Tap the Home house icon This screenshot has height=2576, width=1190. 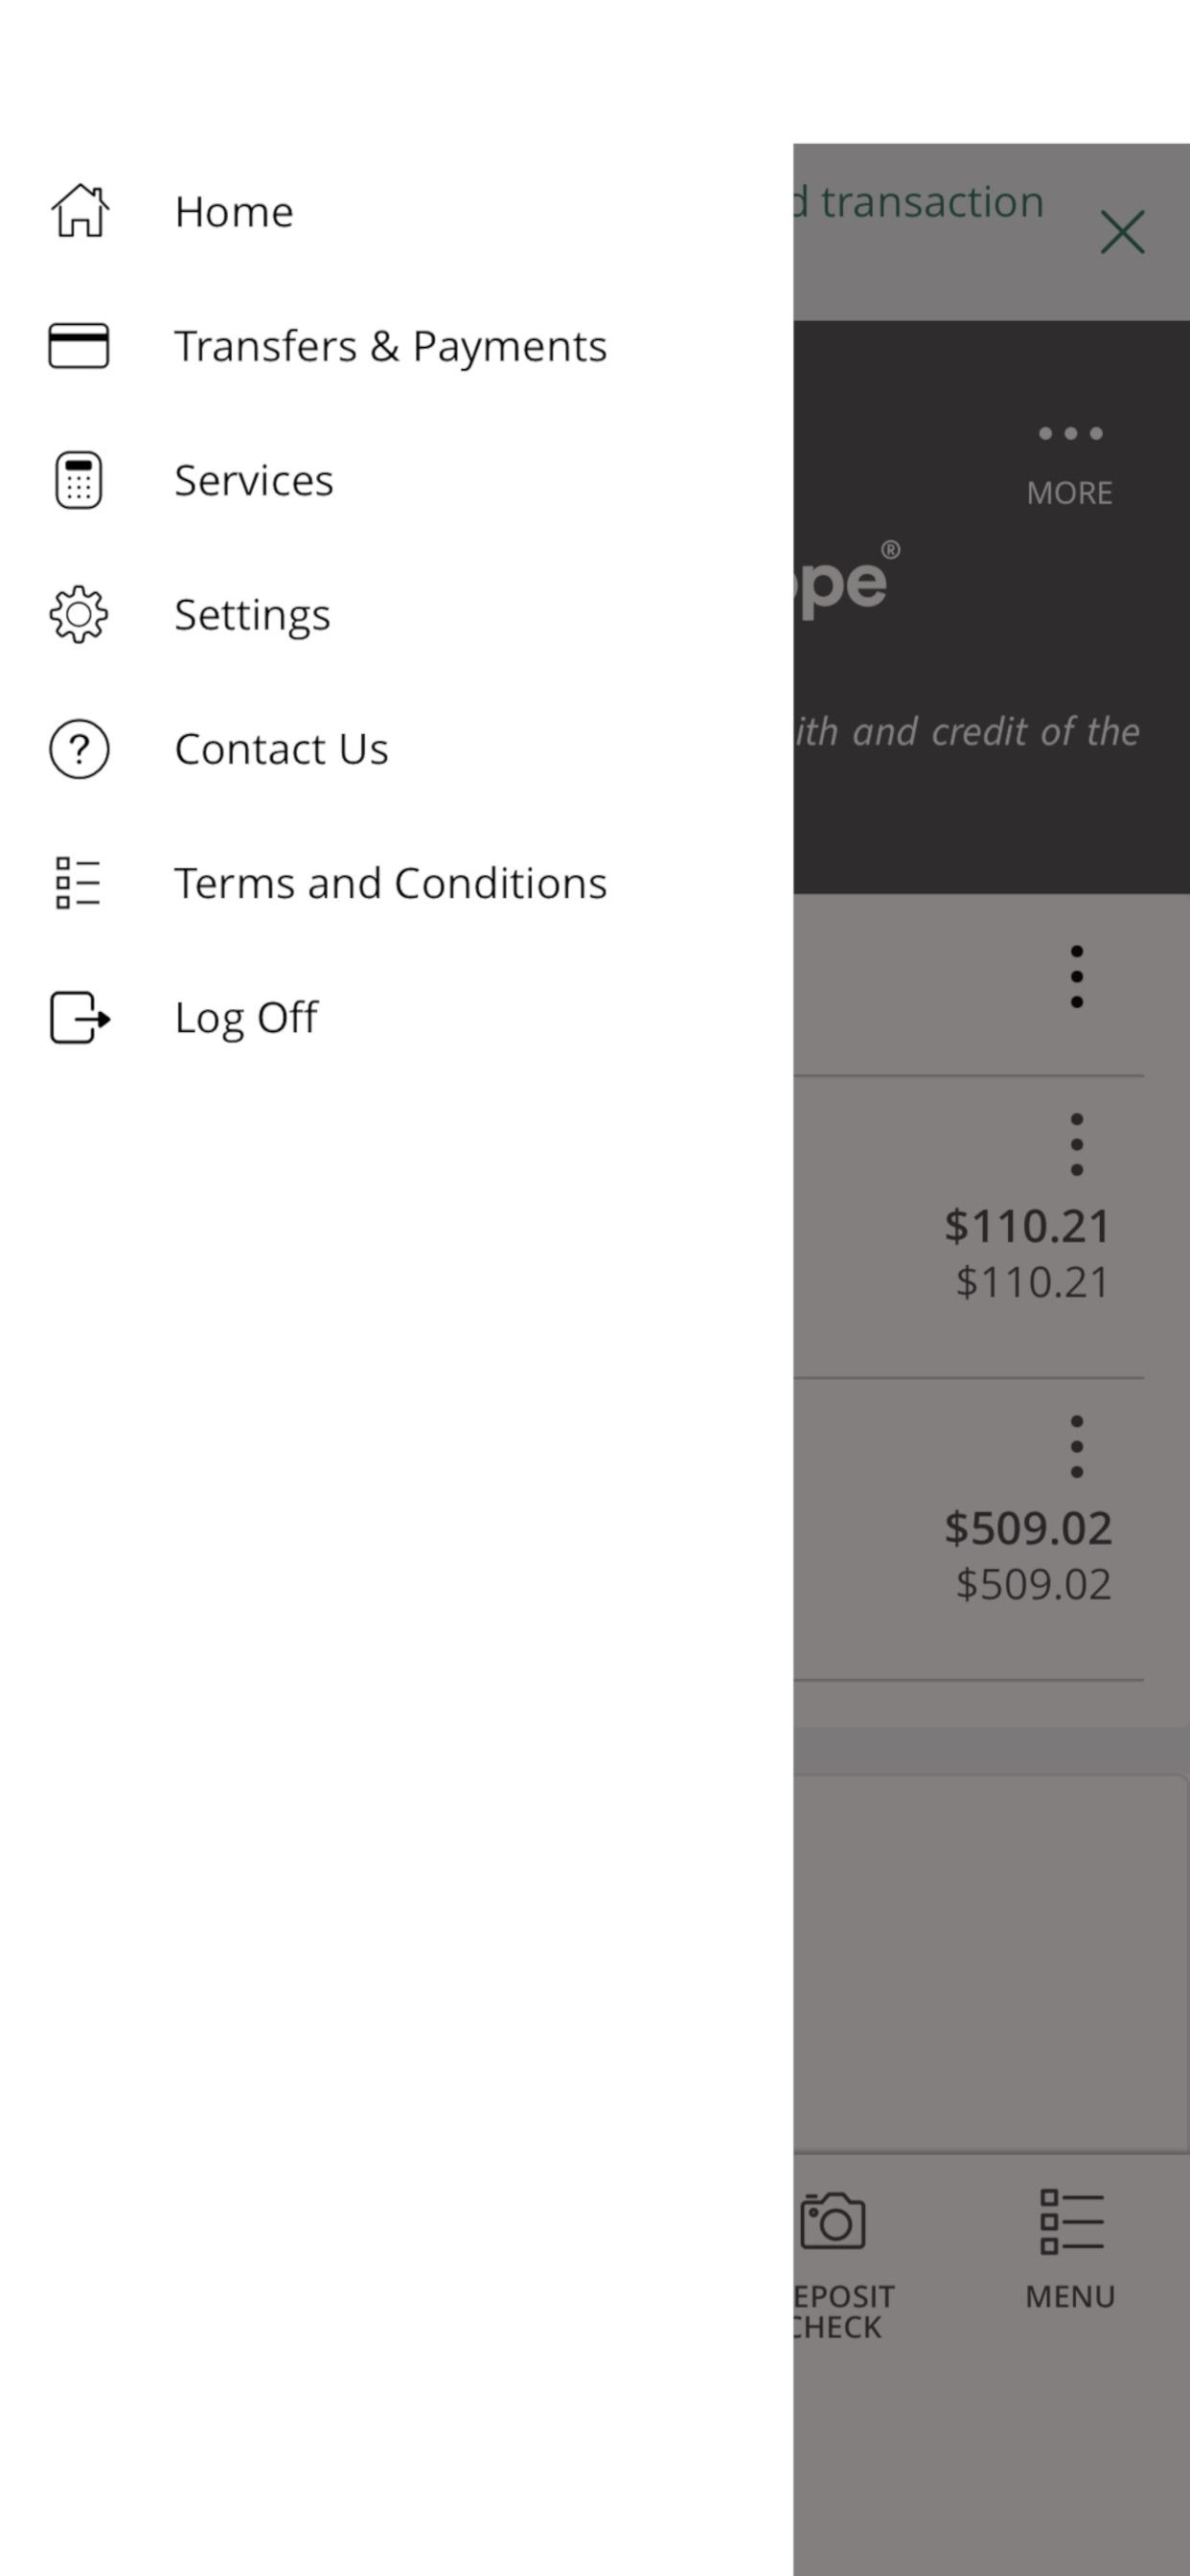tap(79, 211)
